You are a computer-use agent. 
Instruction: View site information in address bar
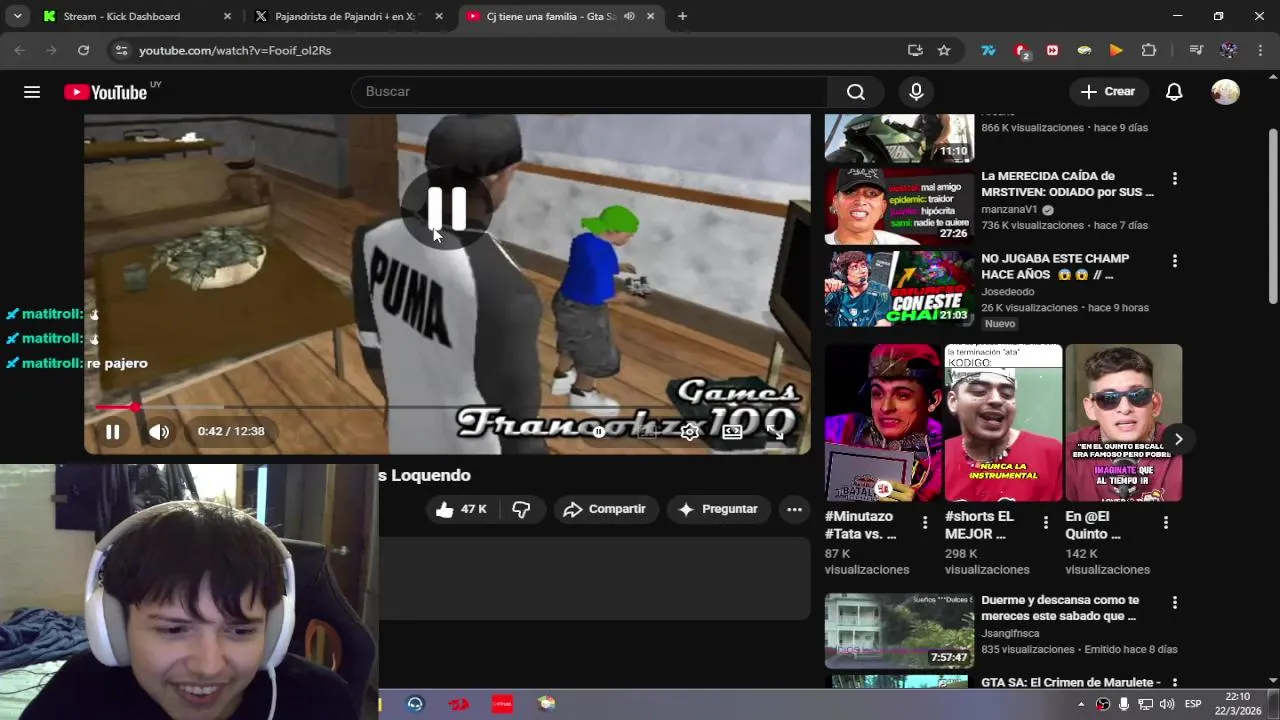pyautogui.click(x=121, y=50)
